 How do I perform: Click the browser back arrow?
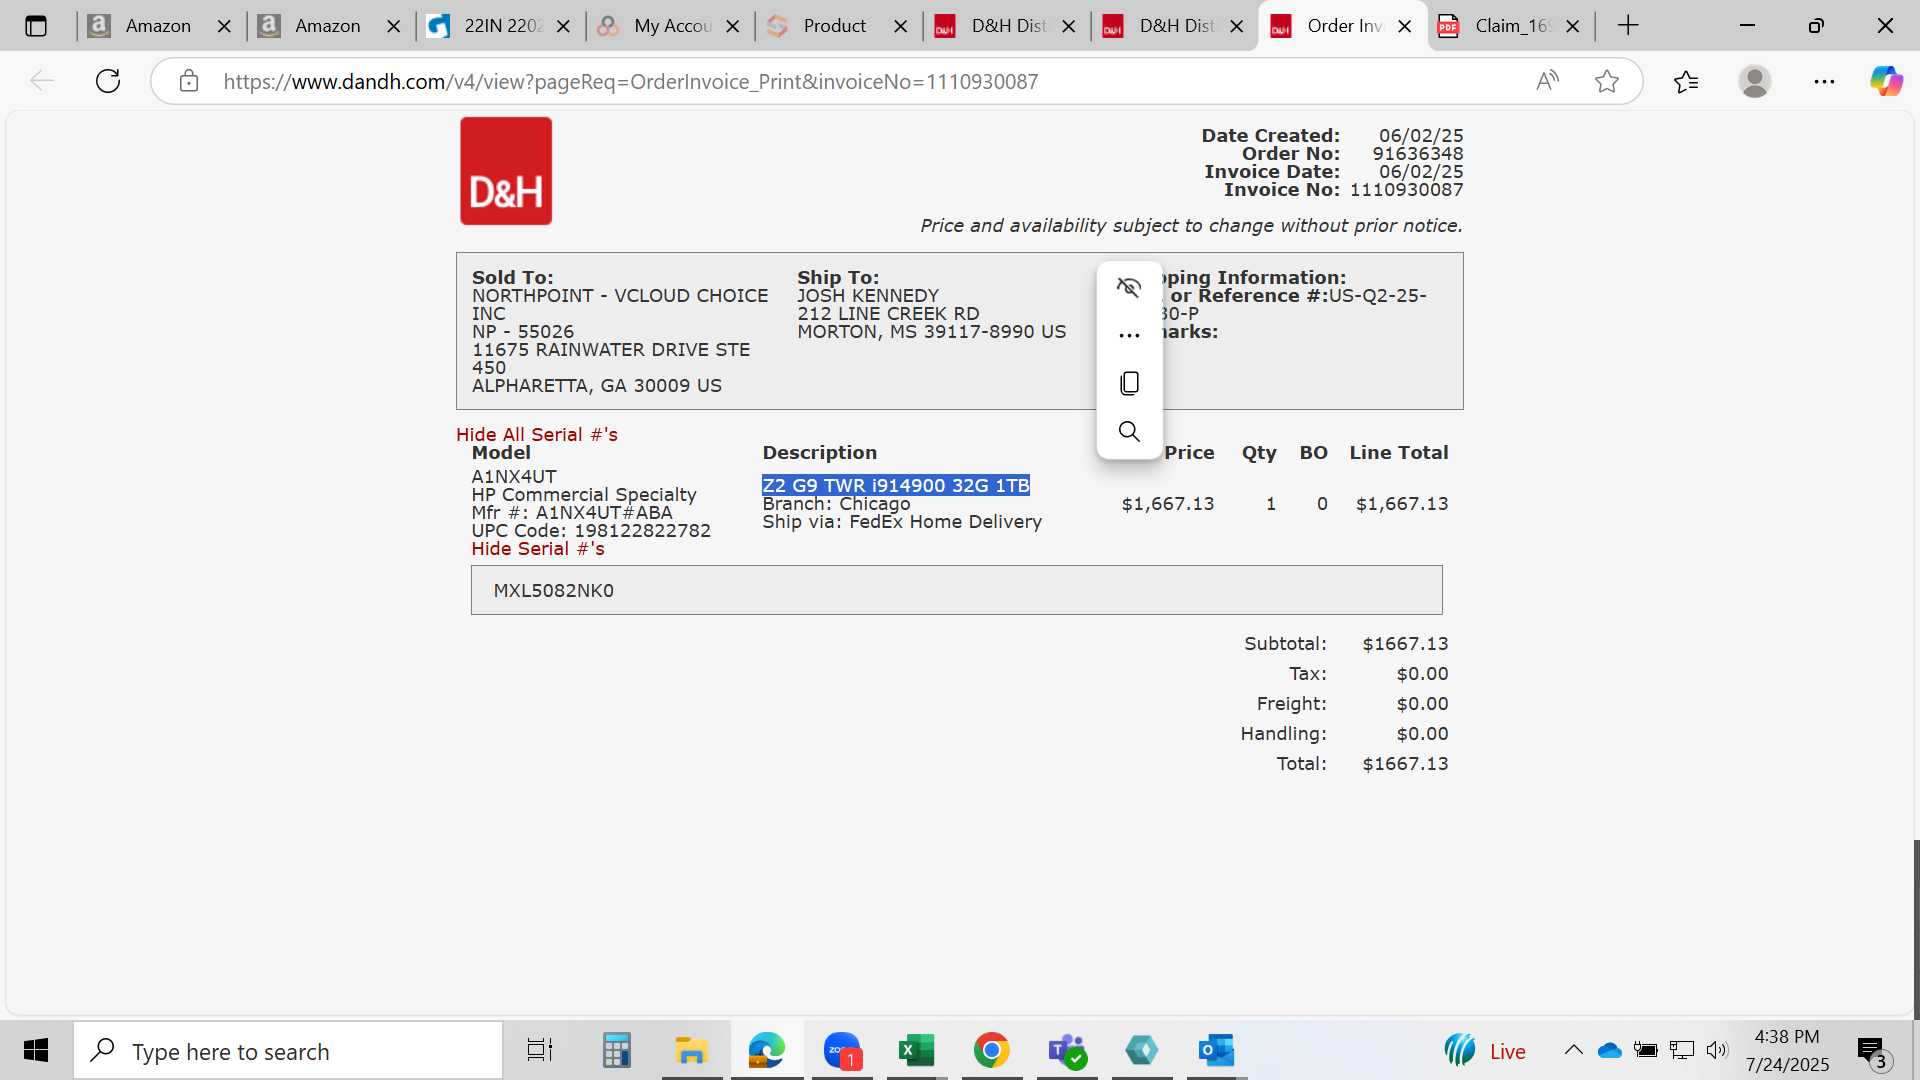point(41,81)
